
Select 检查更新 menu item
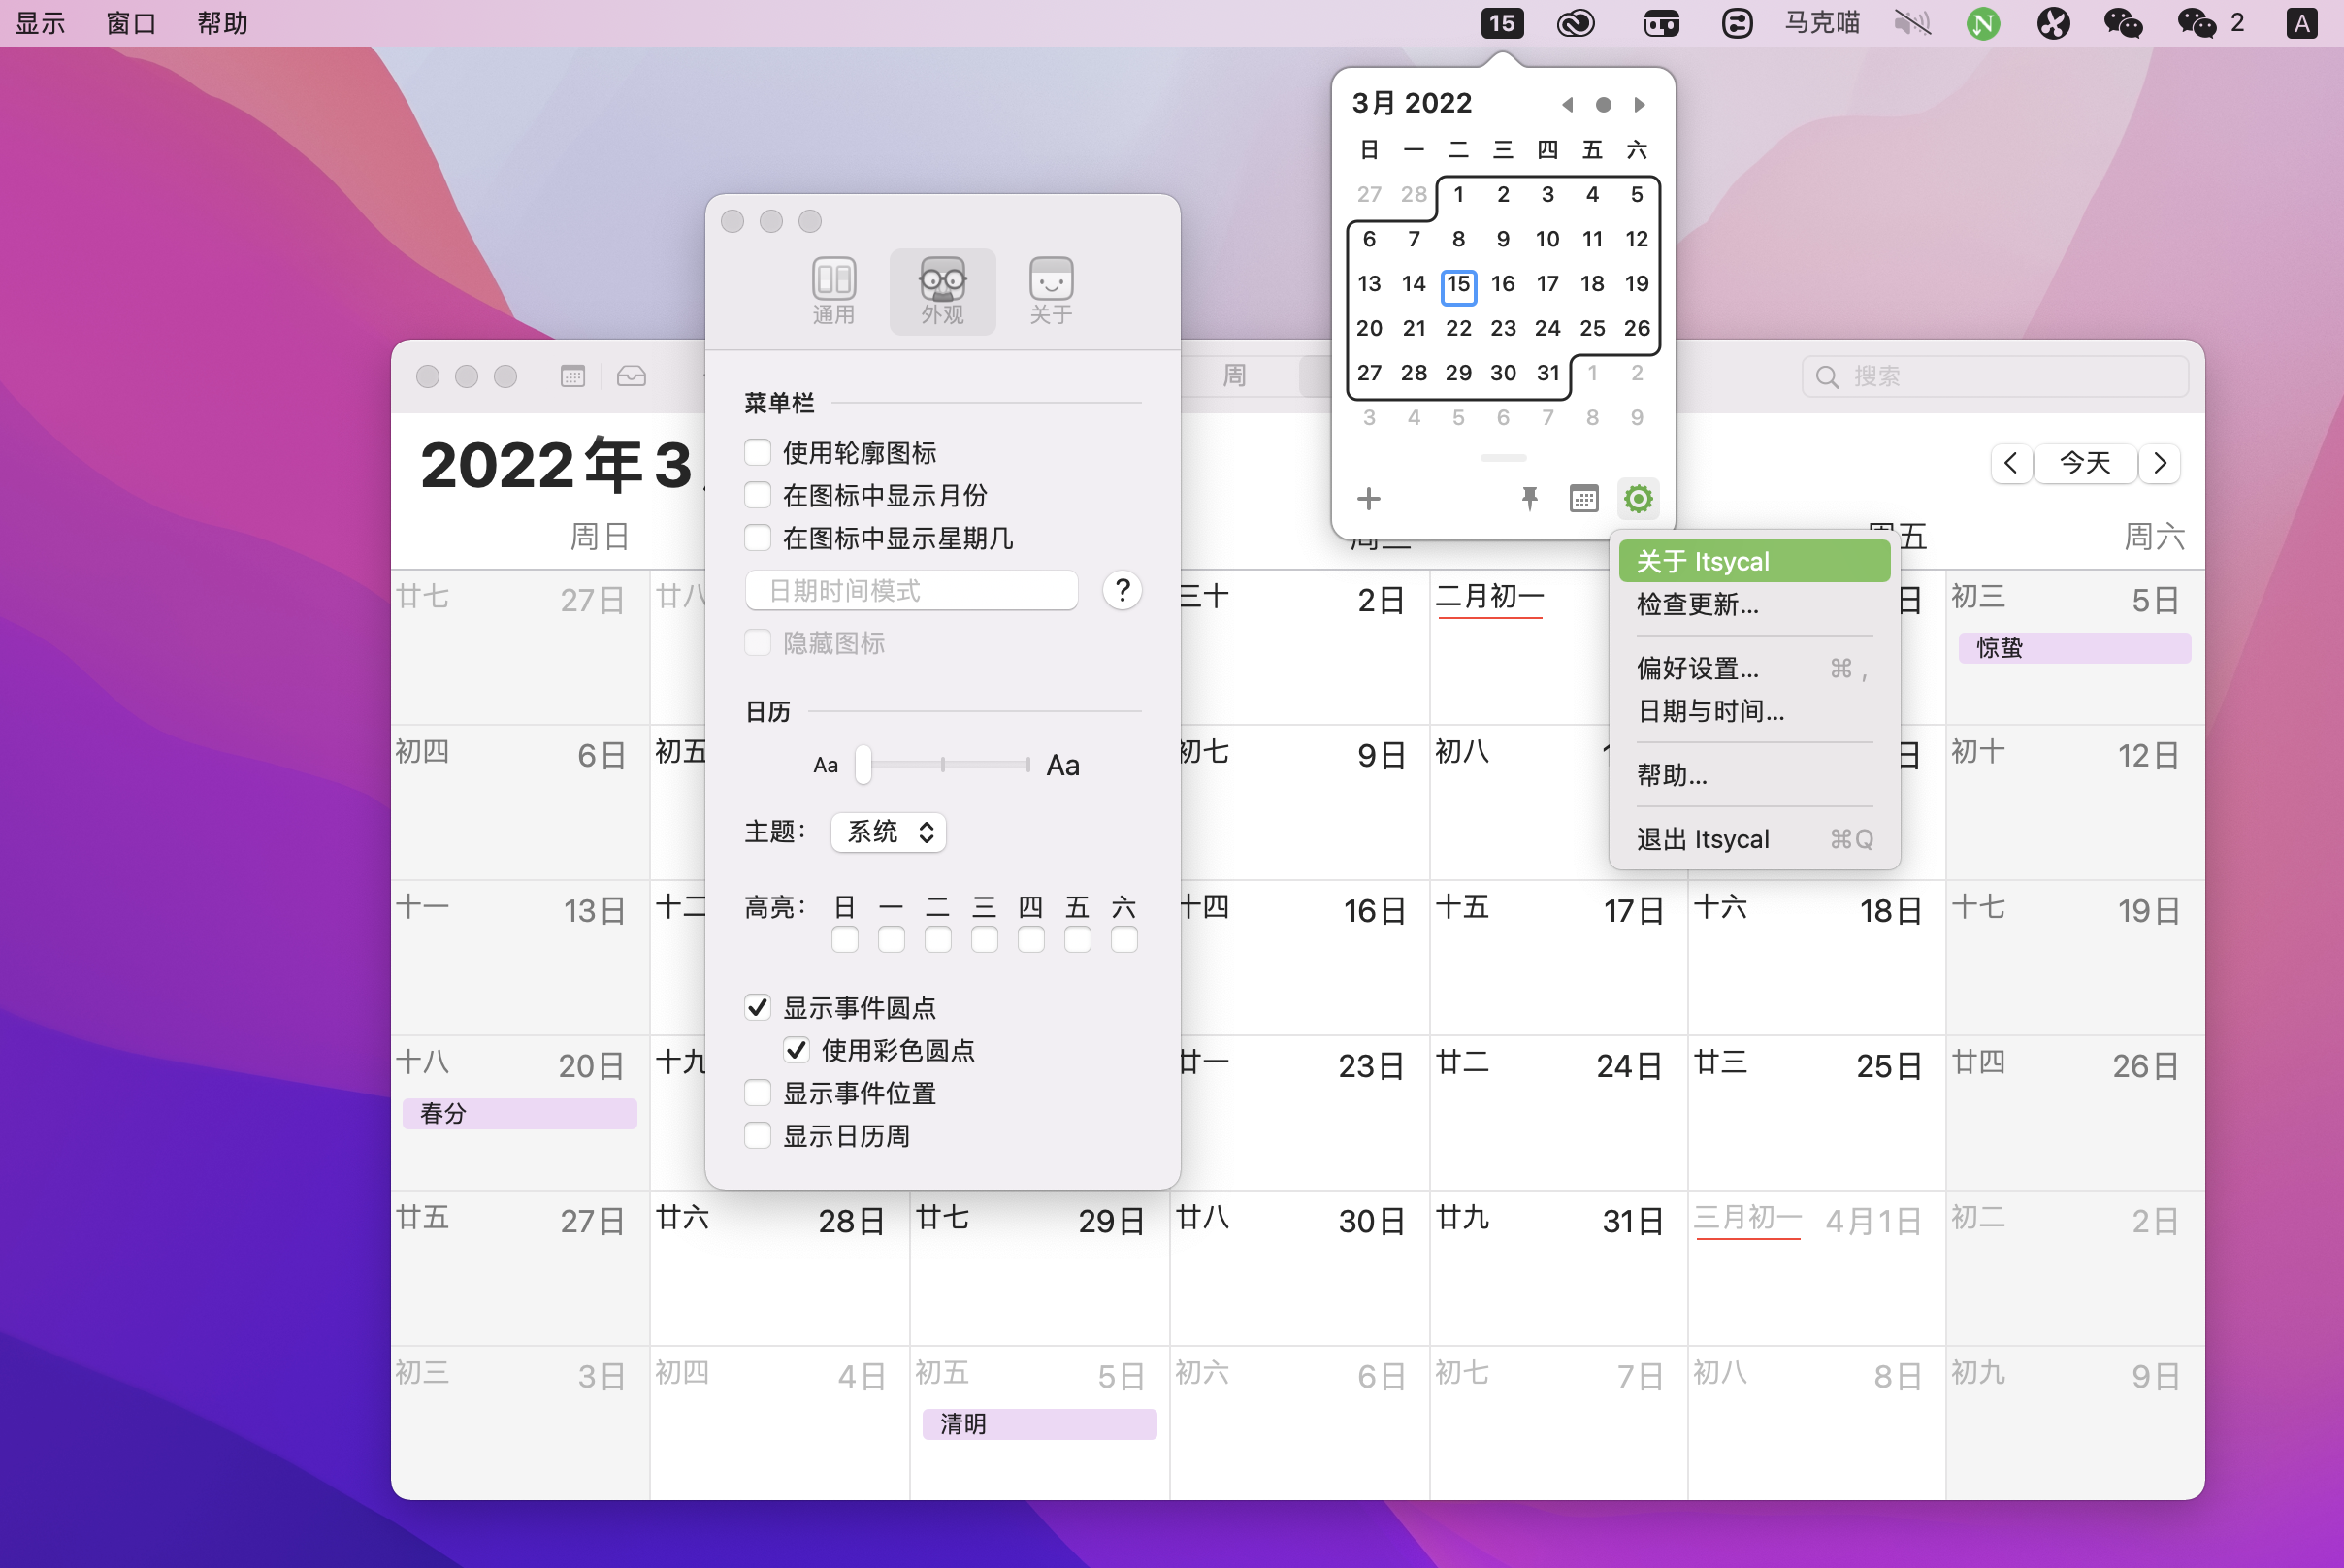pyautogui.click(x=1697, y=604)
